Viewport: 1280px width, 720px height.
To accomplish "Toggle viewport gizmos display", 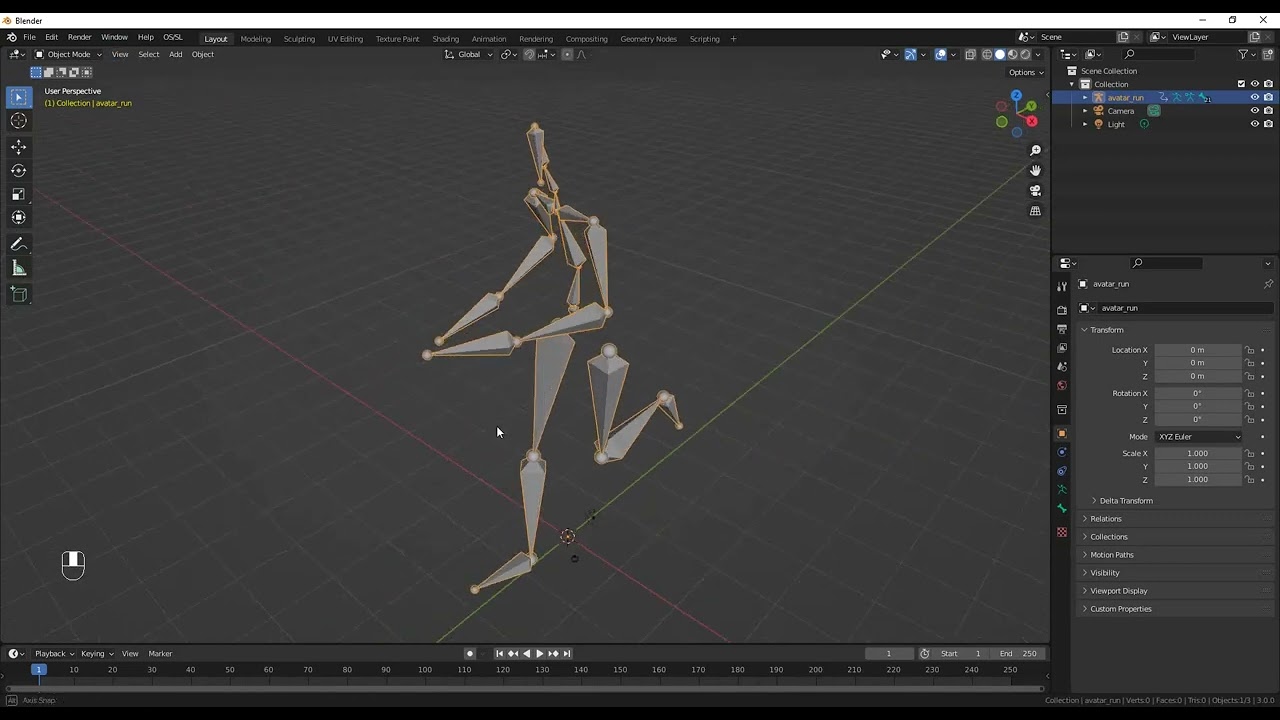I will tap(910, 55).
